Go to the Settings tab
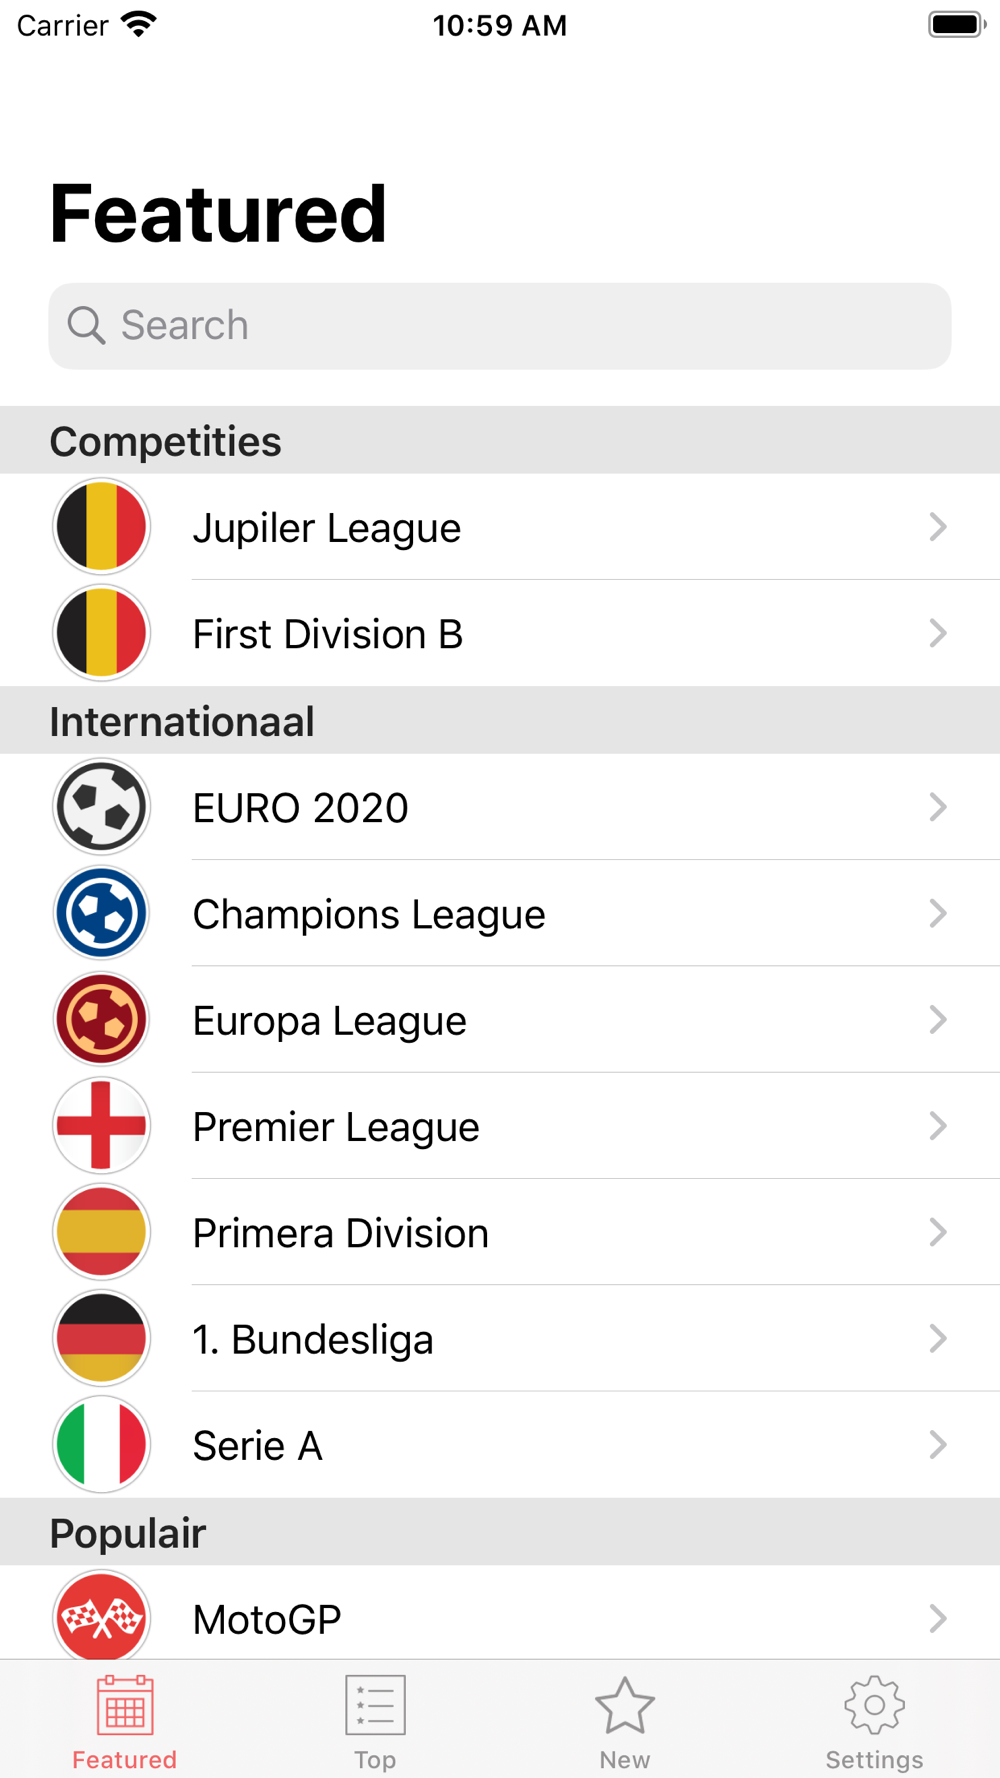 click(x=874, y=1722)
